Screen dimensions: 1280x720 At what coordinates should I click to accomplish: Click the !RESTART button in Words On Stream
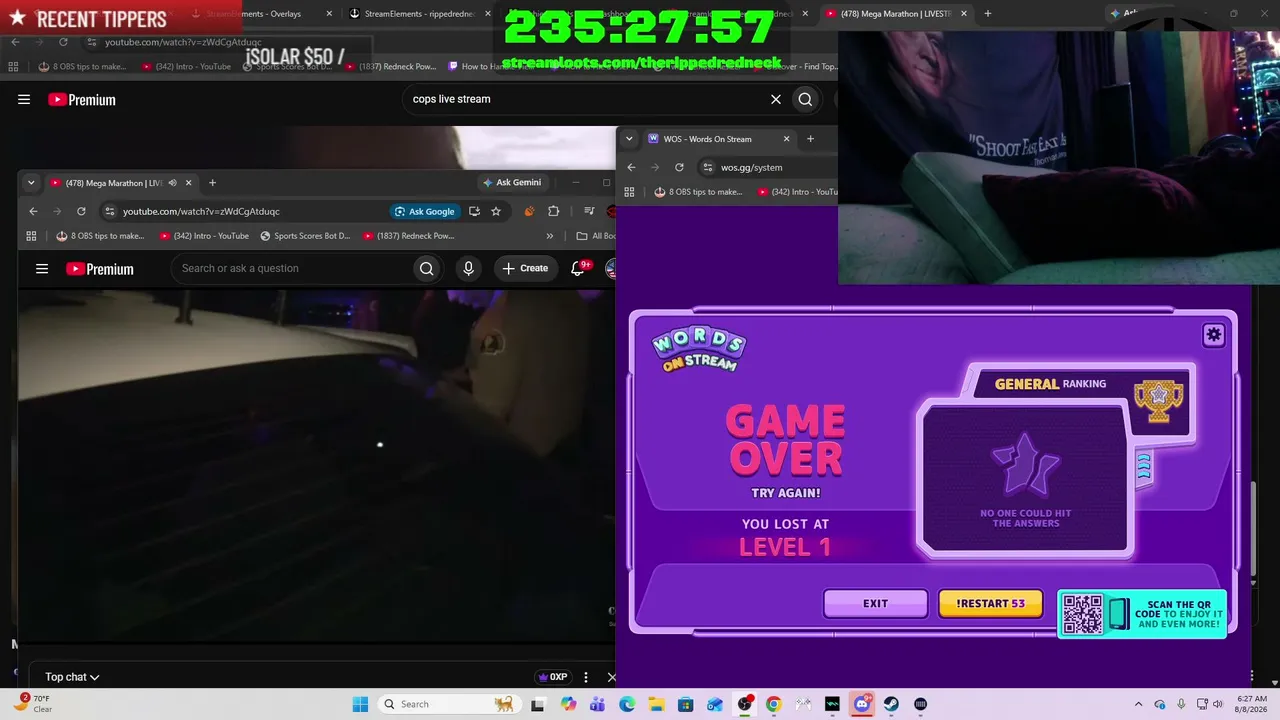[x=990, y=603]
